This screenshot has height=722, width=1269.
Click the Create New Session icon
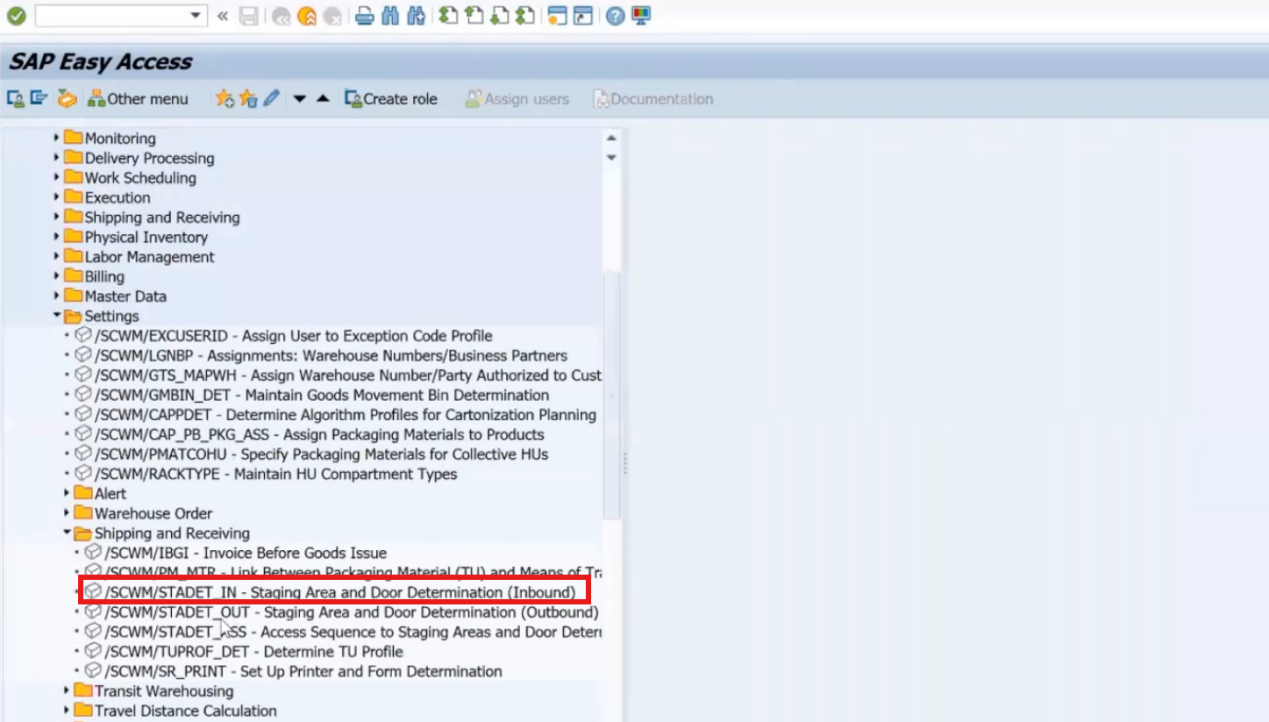[x=557, y=16]
